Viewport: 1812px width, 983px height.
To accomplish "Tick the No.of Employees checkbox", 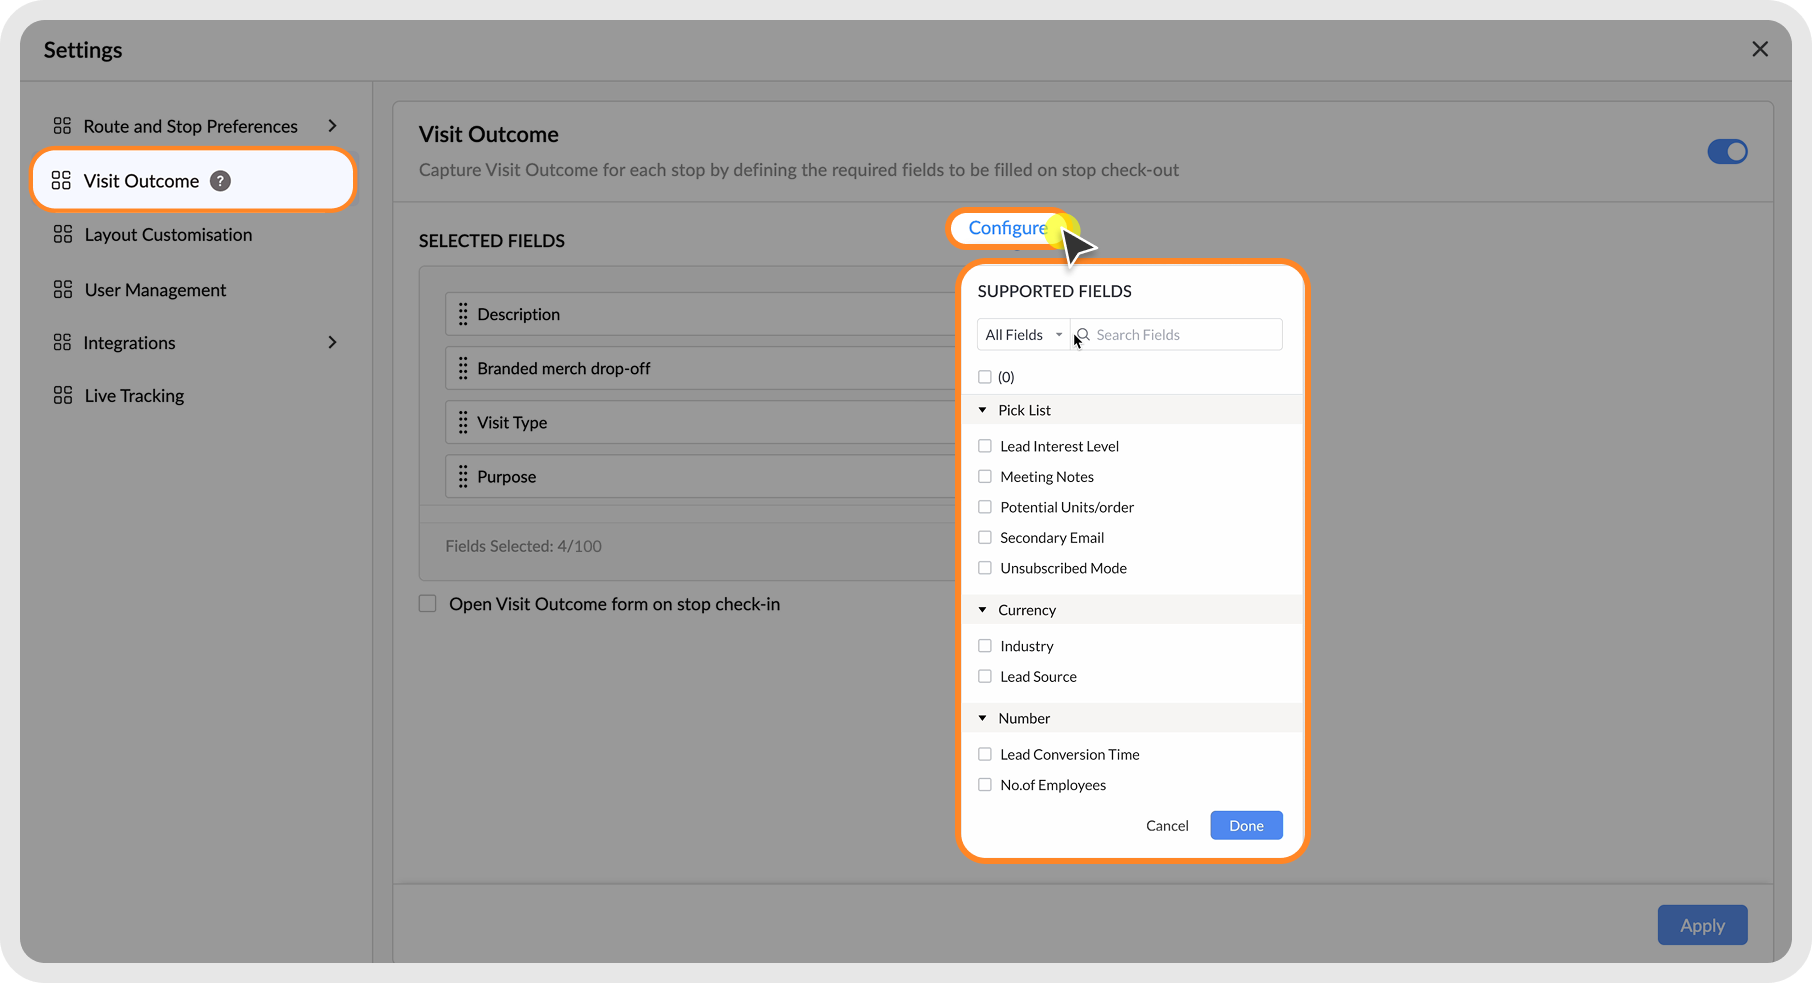I will [985, 785].
